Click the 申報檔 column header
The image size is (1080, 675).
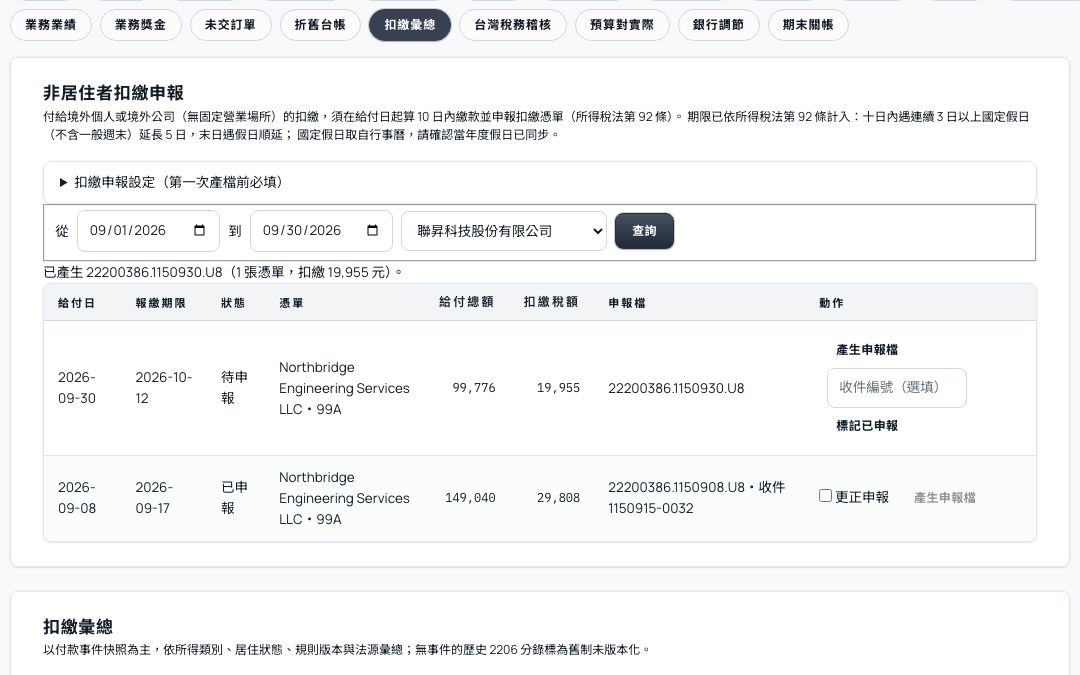coord(627,303)
